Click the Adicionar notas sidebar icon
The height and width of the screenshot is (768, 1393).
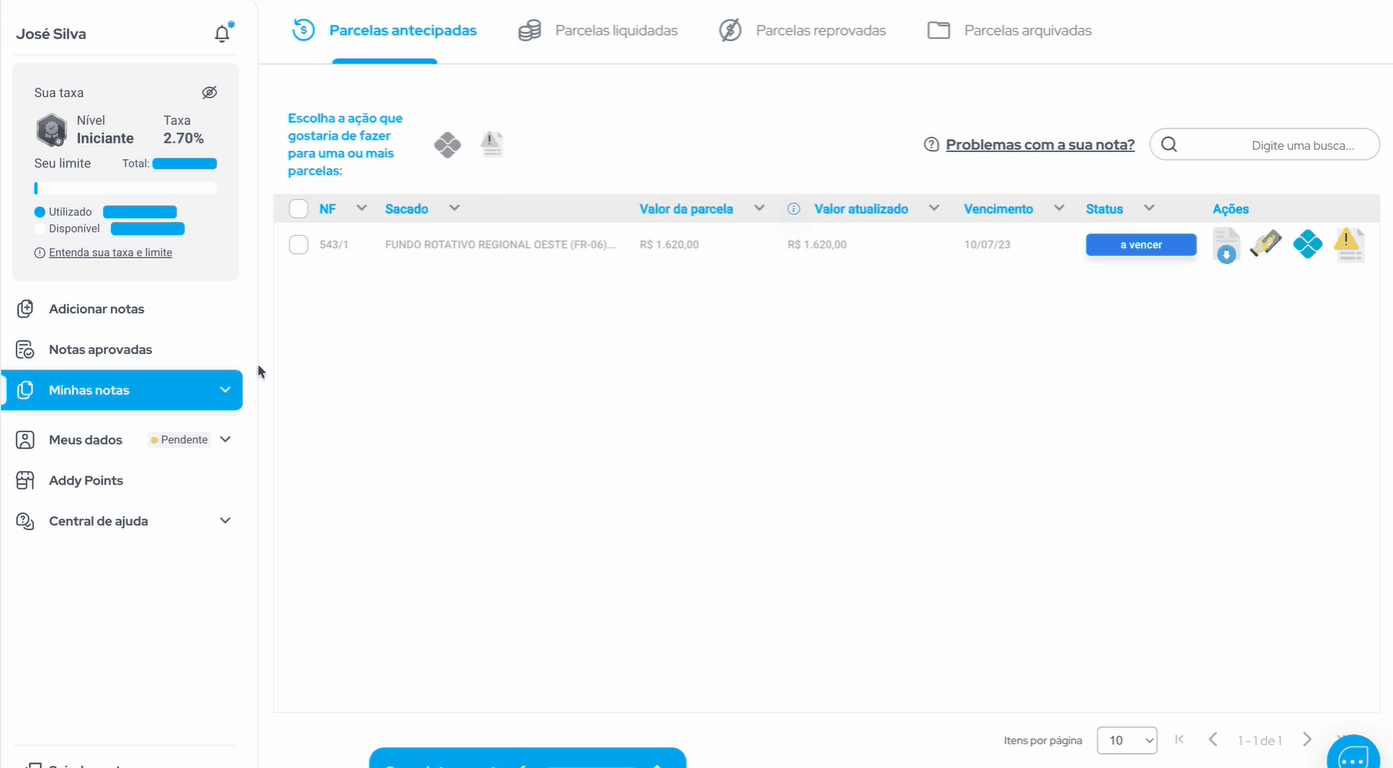(25, 309)
